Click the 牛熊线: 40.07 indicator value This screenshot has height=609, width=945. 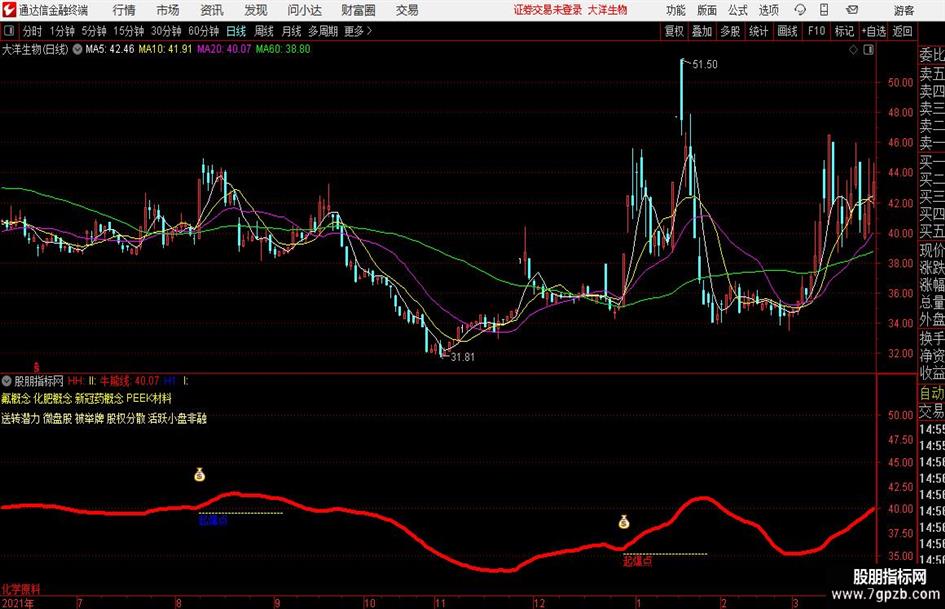[x=130, y=381]
